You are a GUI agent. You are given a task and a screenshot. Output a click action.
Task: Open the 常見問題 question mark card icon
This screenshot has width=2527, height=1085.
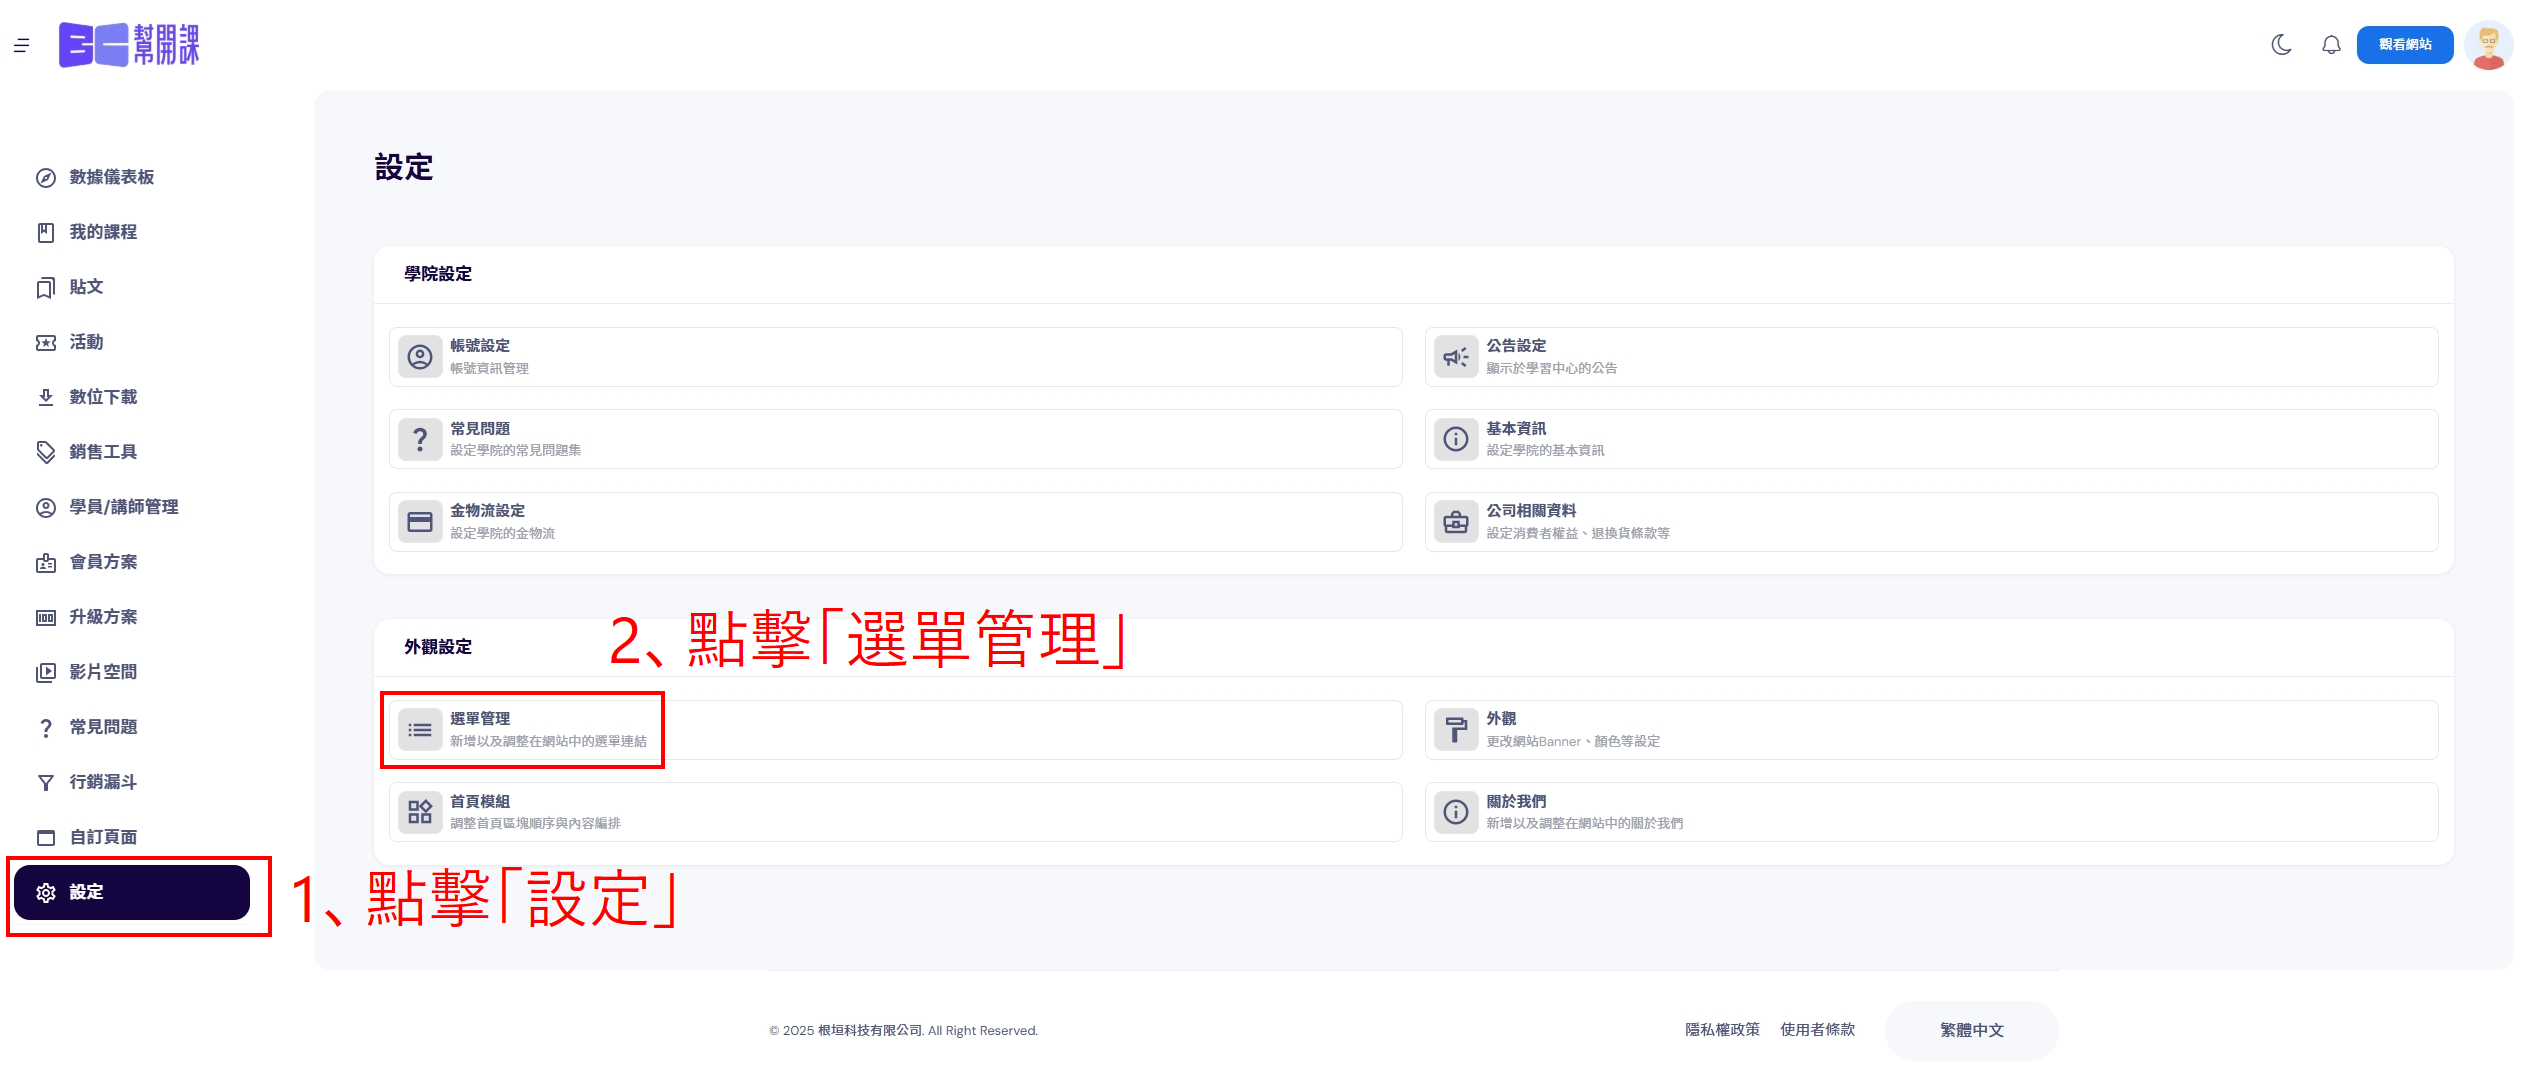[x=420, y=440]
